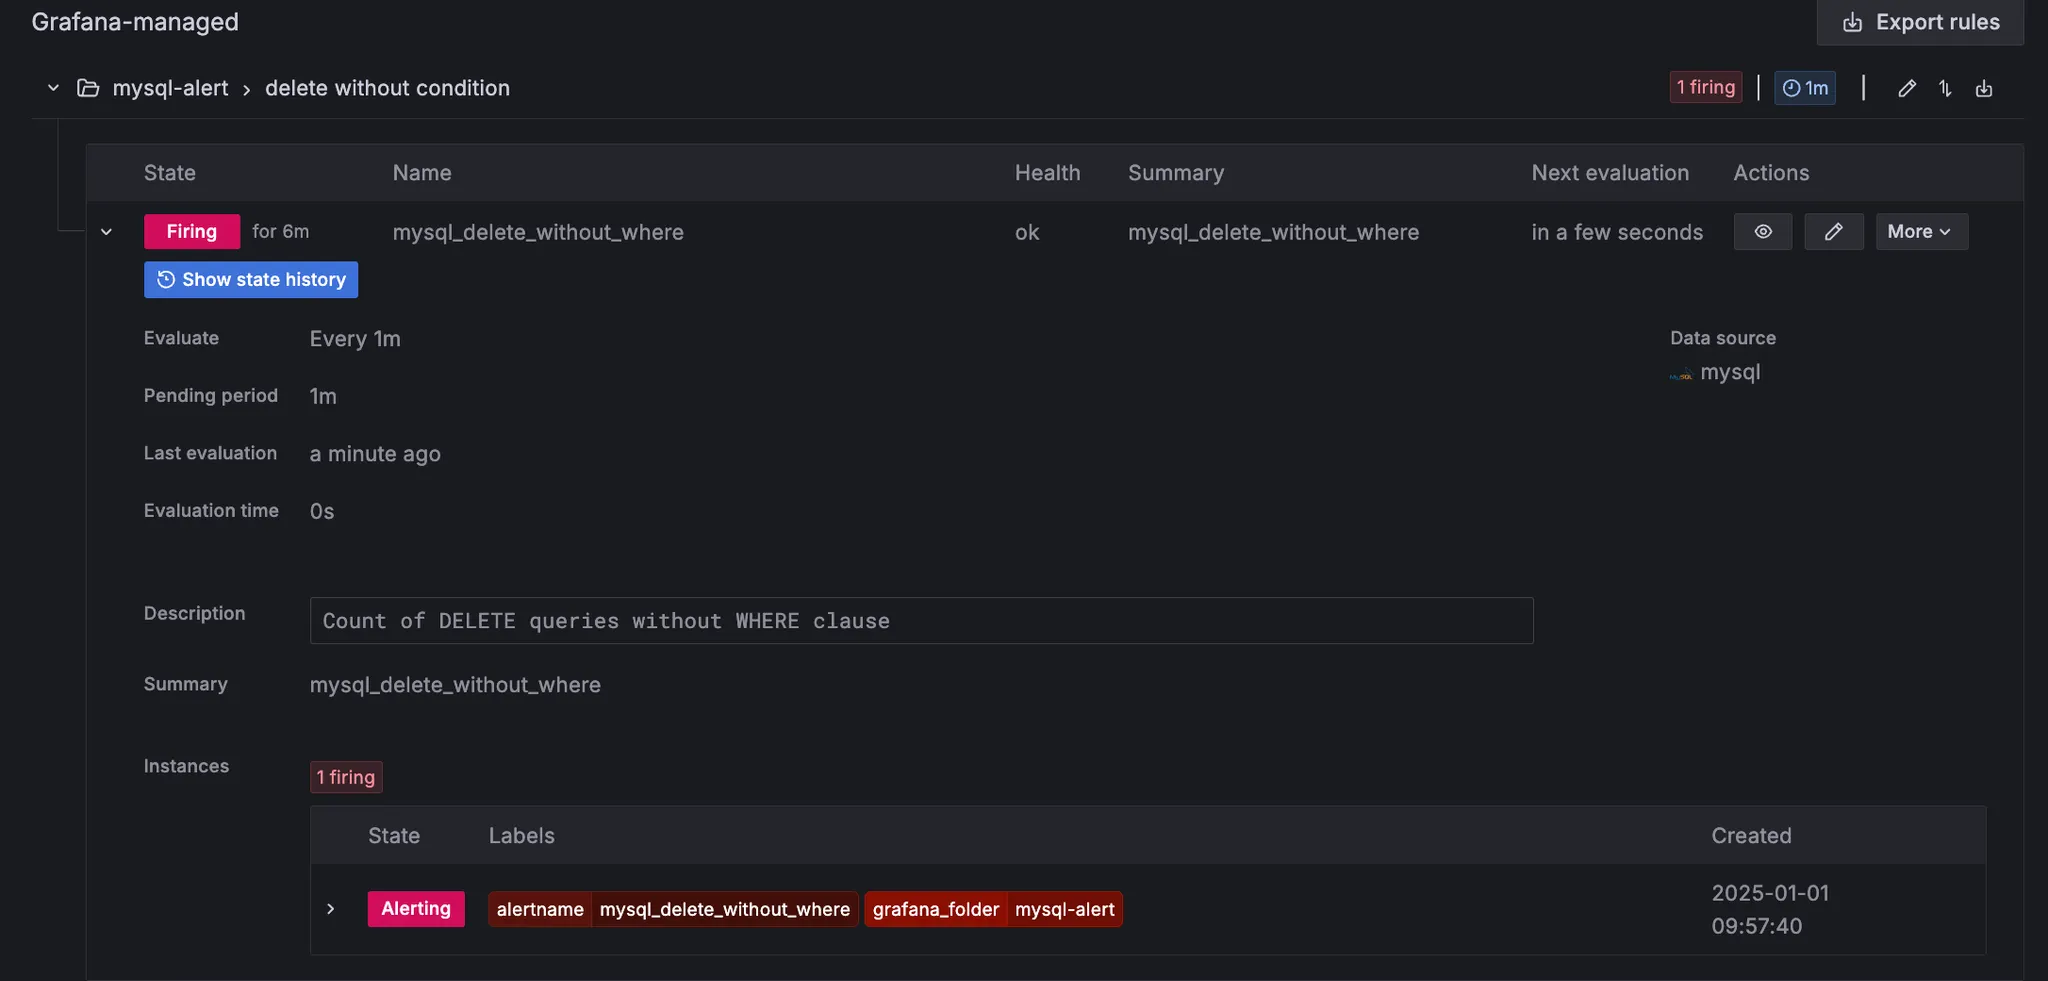Export the rule group with download icon

pyautogui.click(x=1984, y=88)
